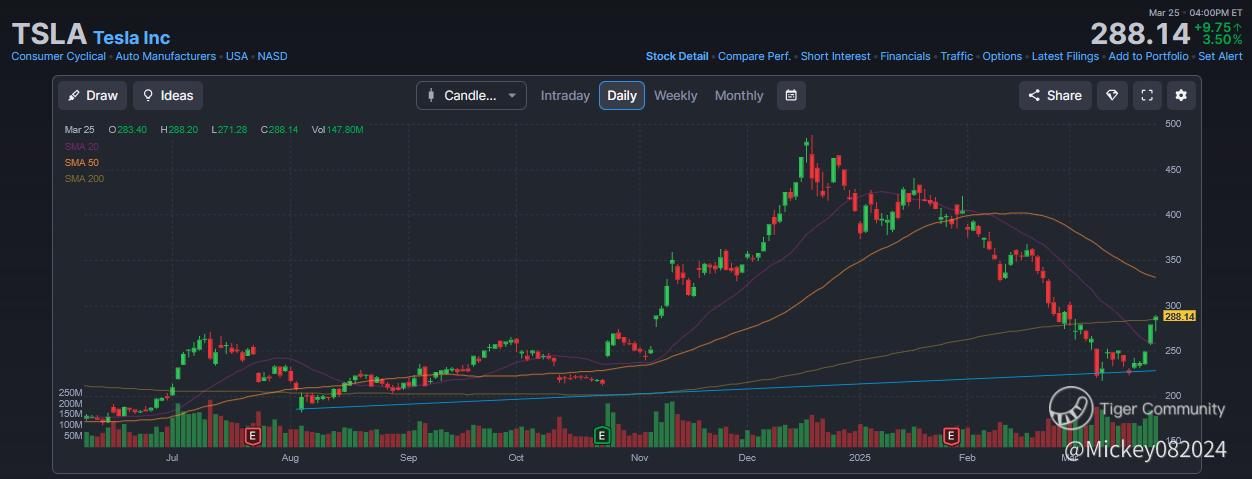Select the Daily timeframe
This screenshot has height=479, width=1252.
pos(622,96)
